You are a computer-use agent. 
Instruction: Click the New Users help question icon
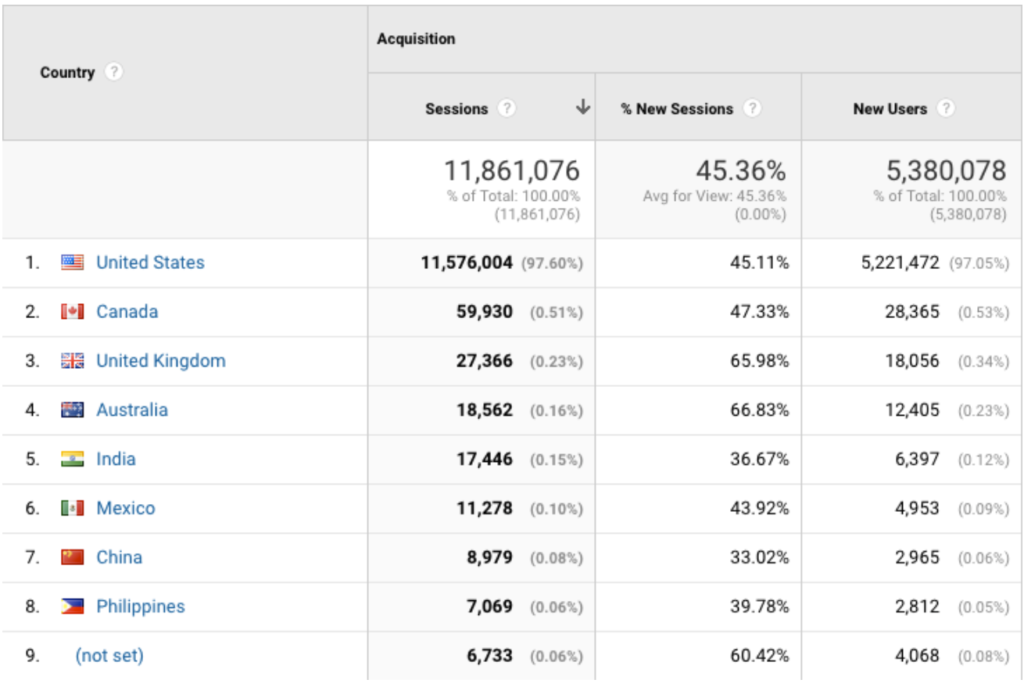point(945,109)
